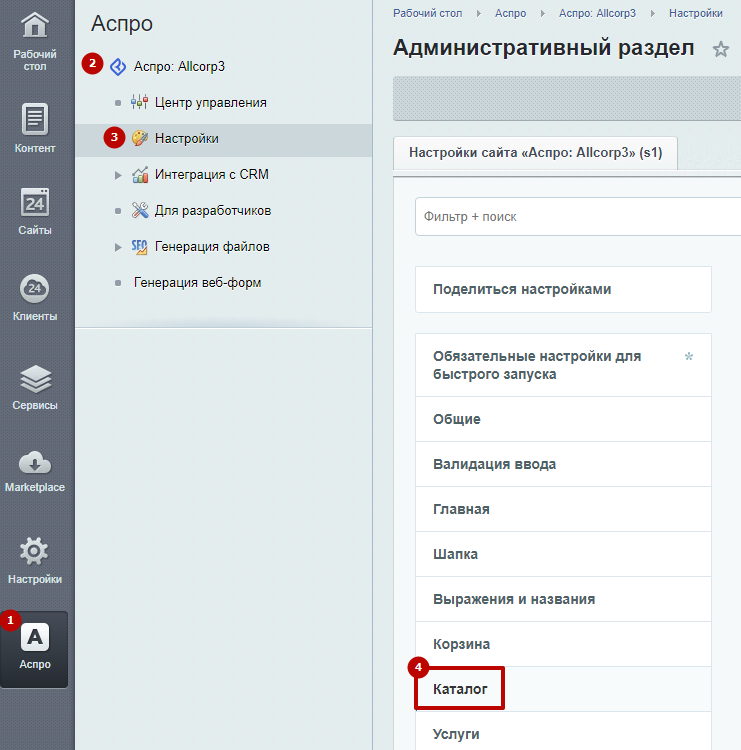Expand the Интеграция с CRM tree node
The image size is (741, 750).
pyautogui.click(x=118, y=175)
